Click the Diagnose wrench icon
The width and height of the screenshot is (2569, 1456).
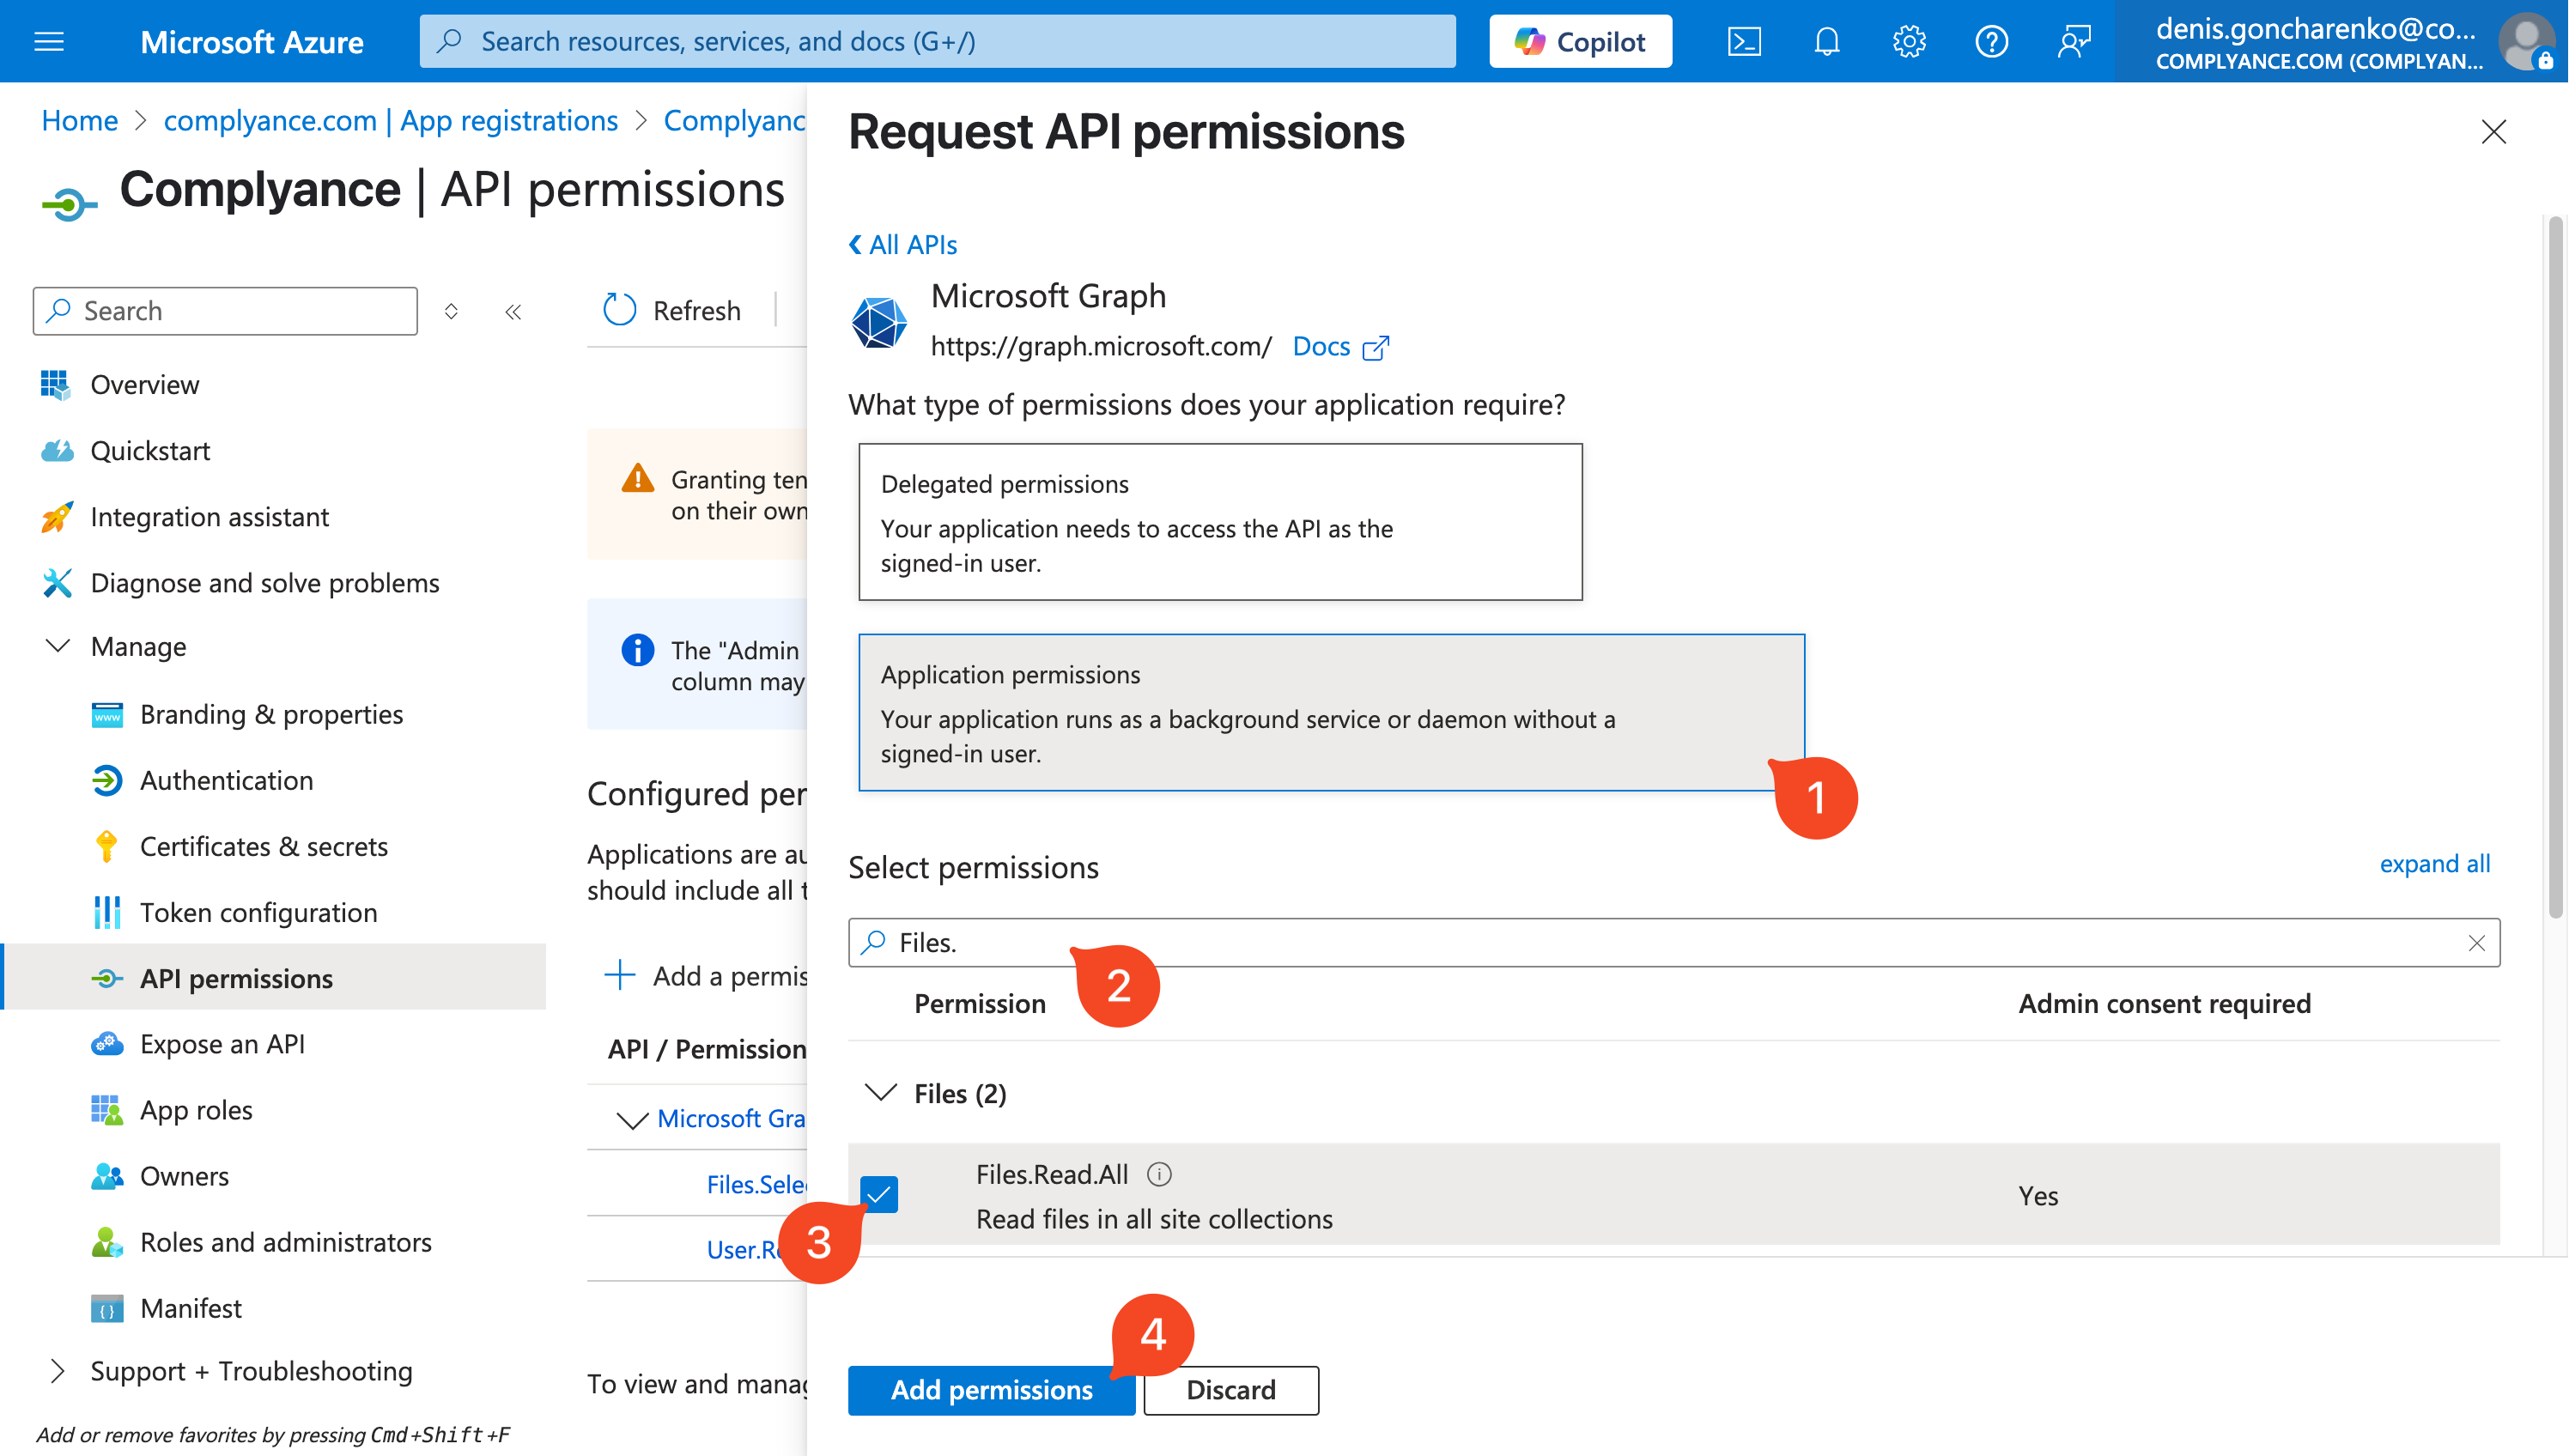point(57,583)
